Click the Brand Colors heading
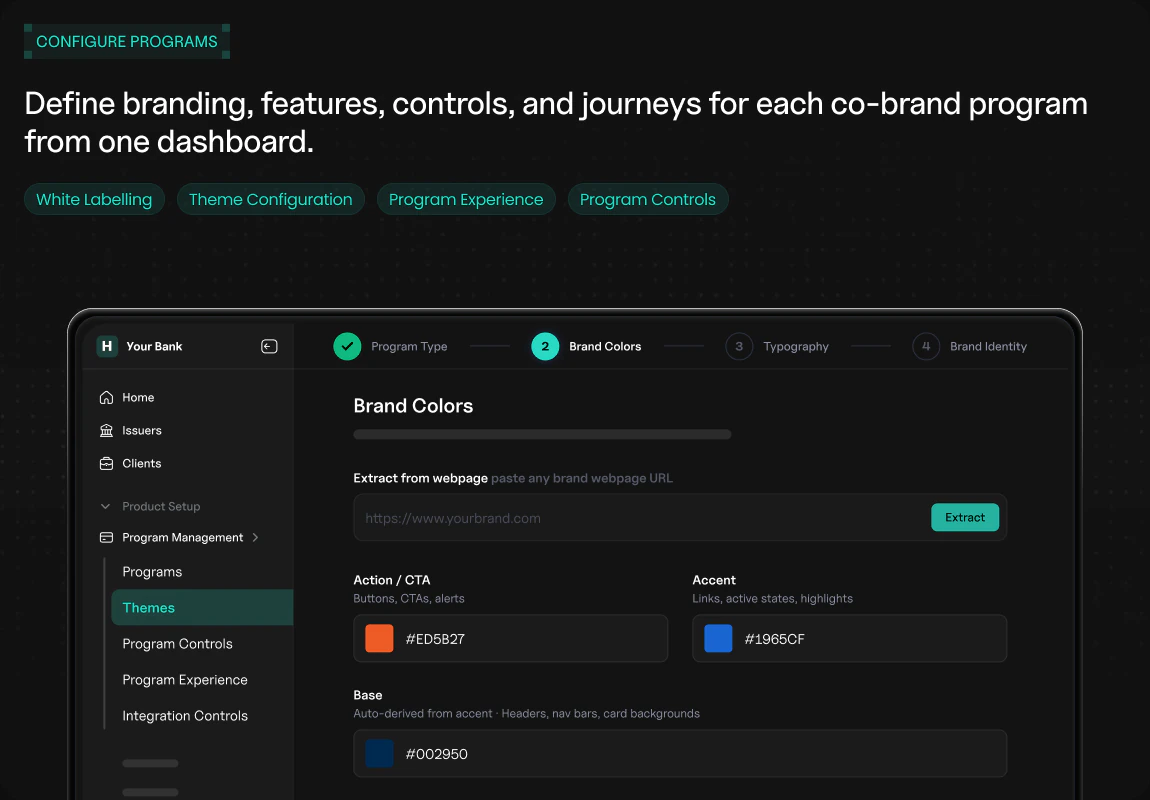 [413, 405]
